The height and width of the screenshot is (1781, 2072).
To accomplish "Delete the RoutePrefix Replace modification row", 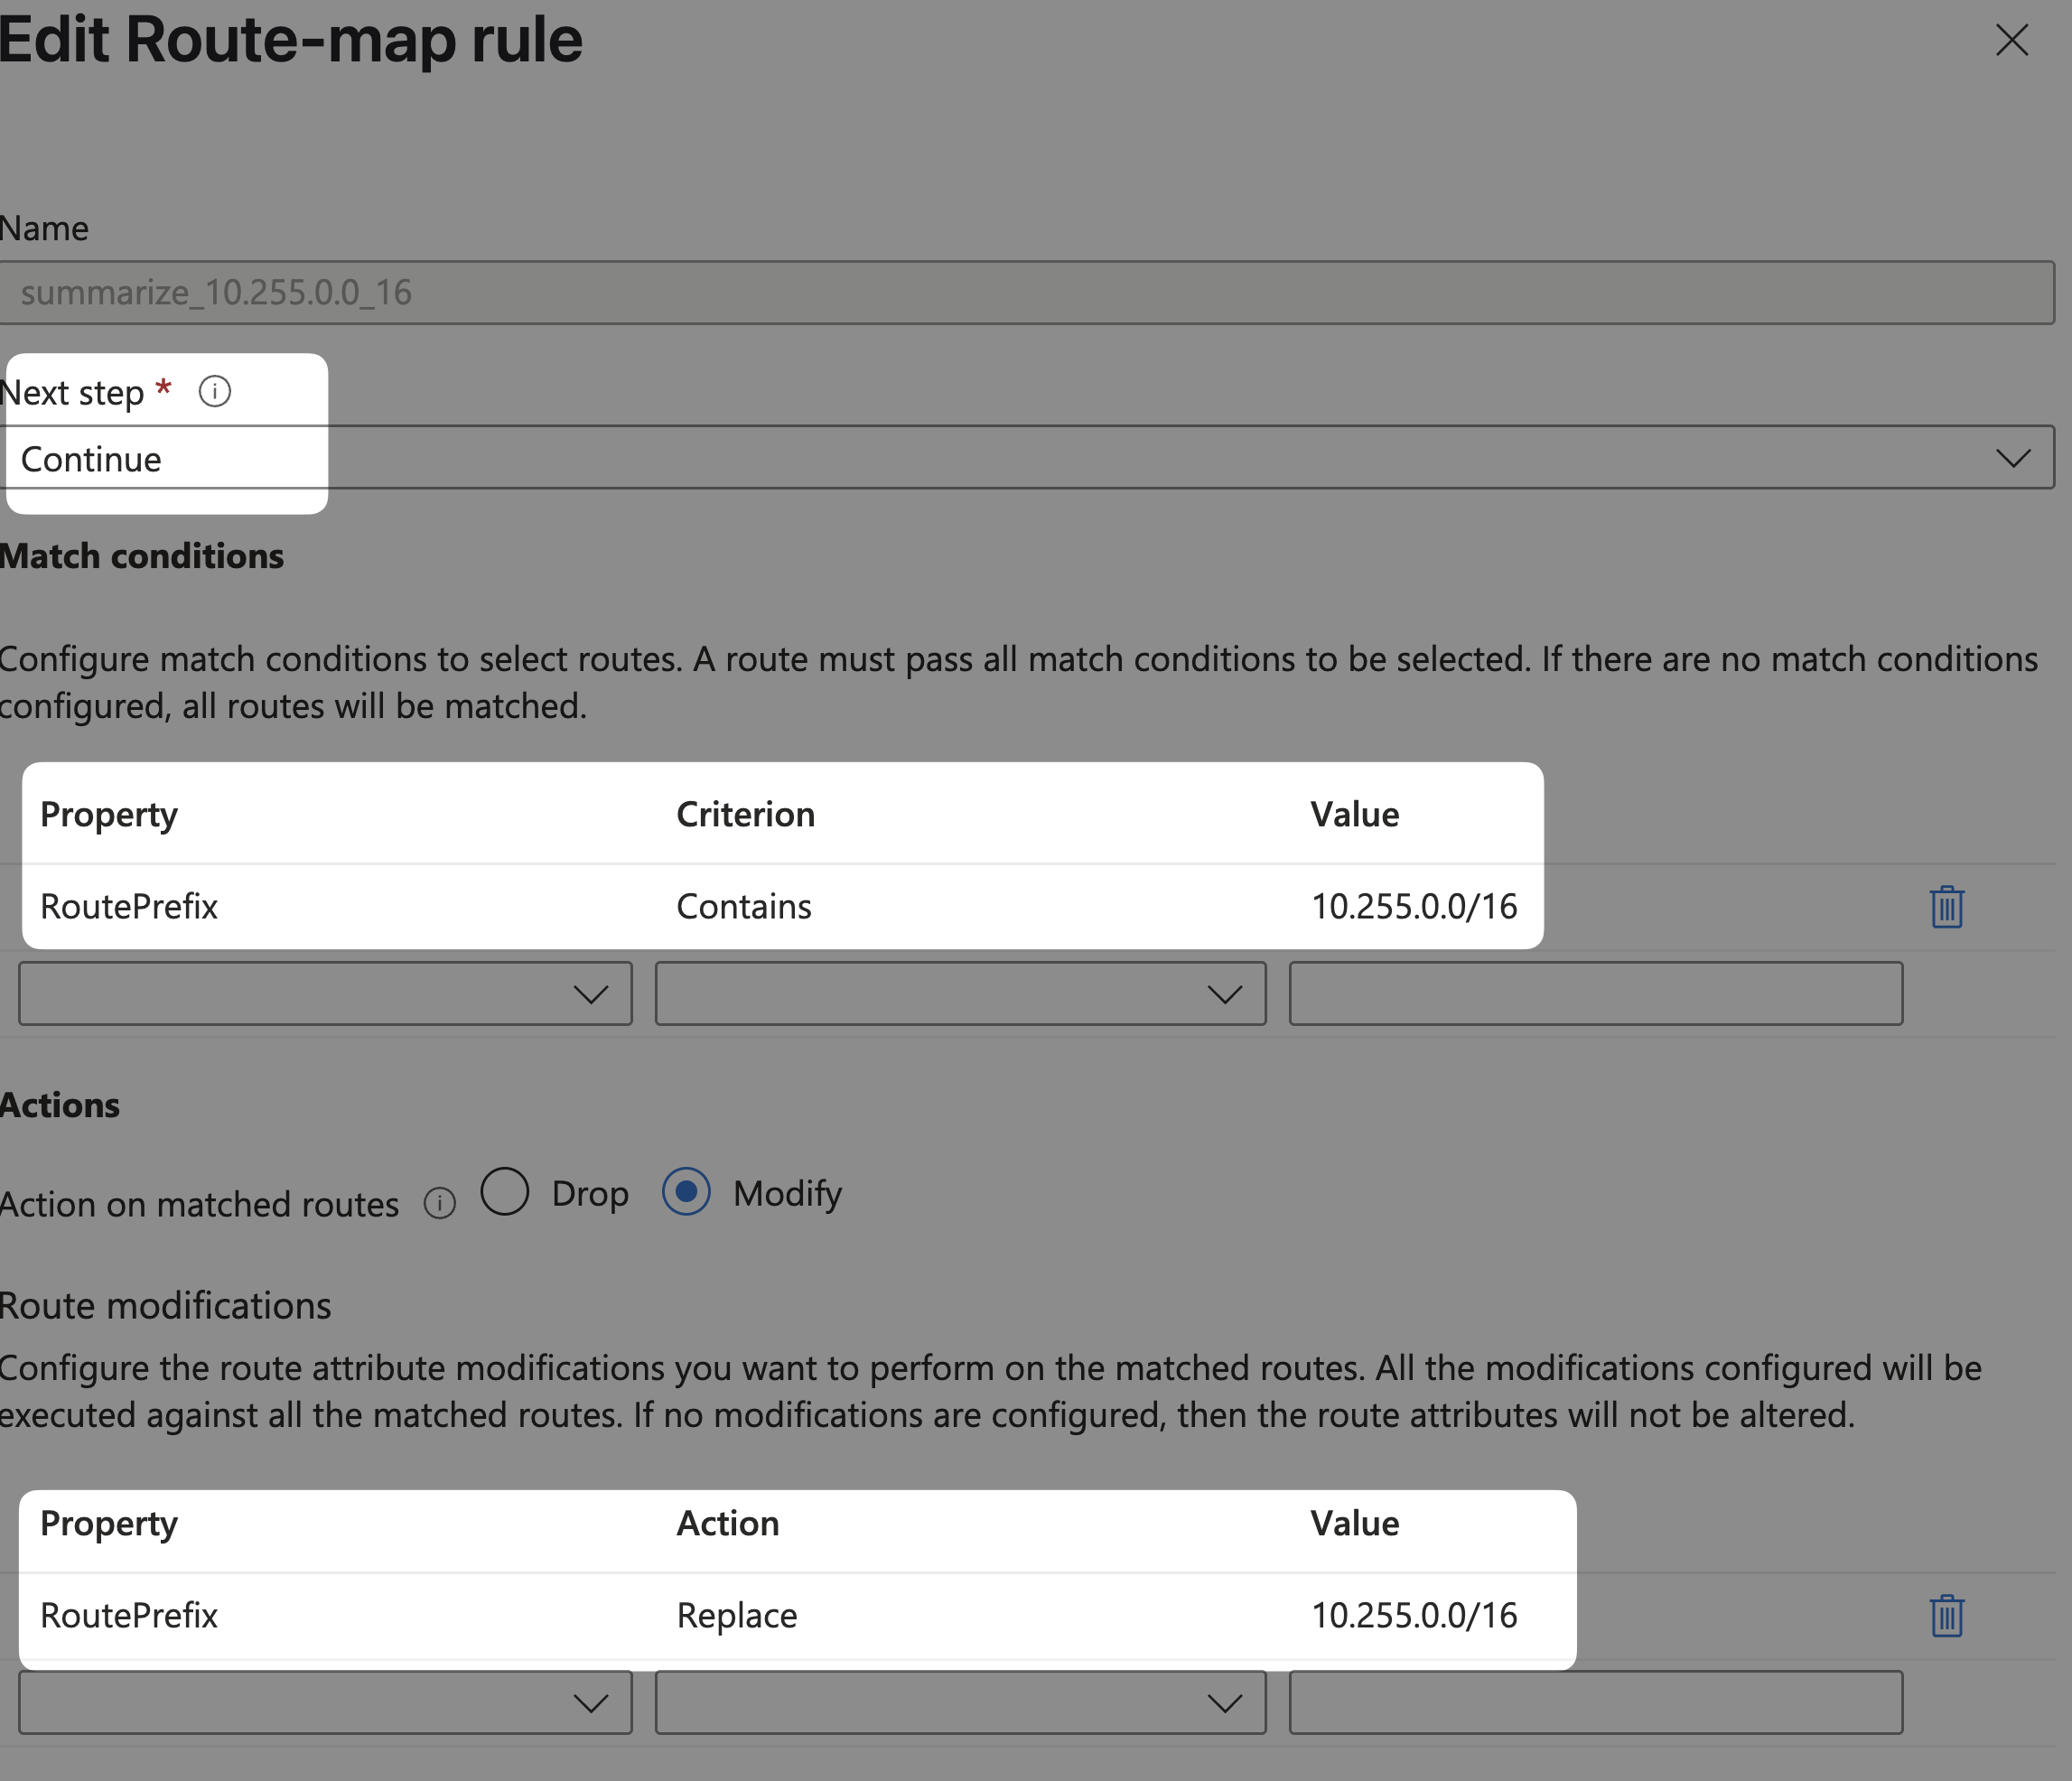I will click(1946, 1616).
